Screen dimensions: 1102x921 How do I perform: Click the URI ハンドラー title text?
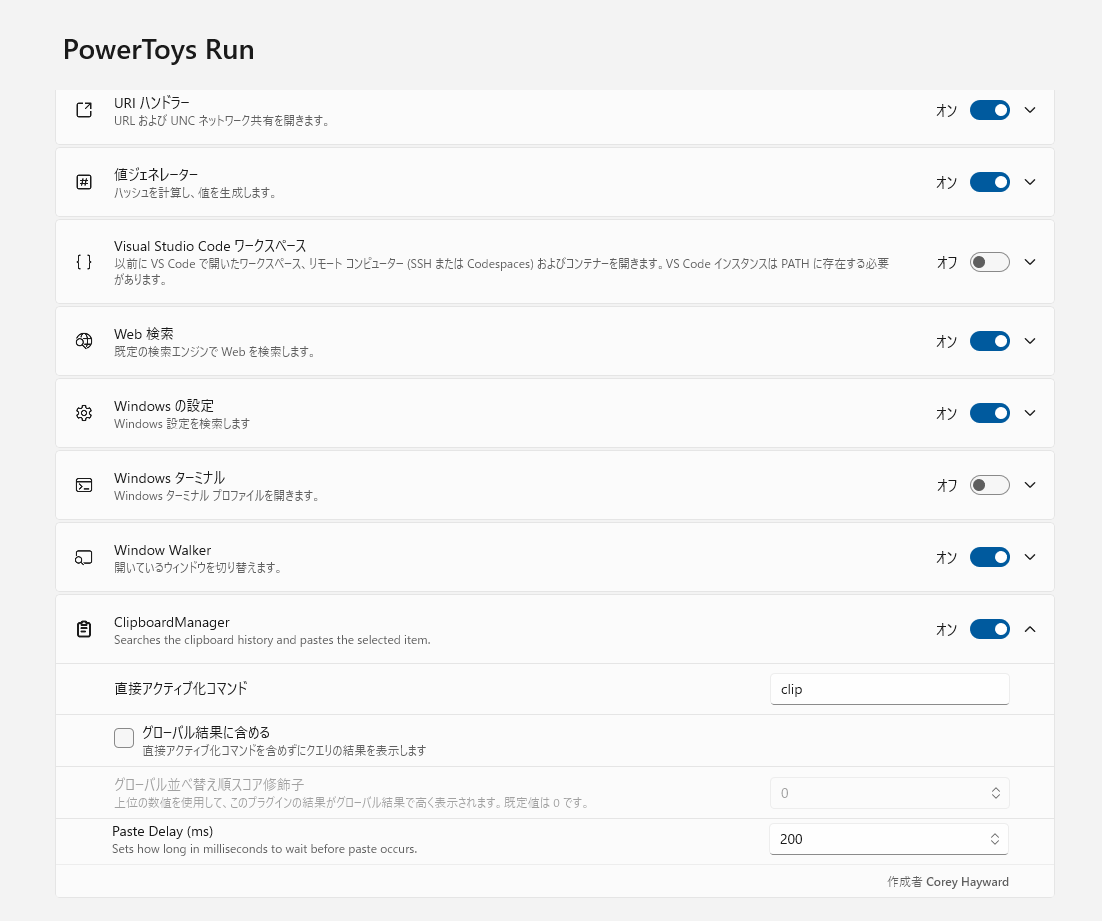152,103
